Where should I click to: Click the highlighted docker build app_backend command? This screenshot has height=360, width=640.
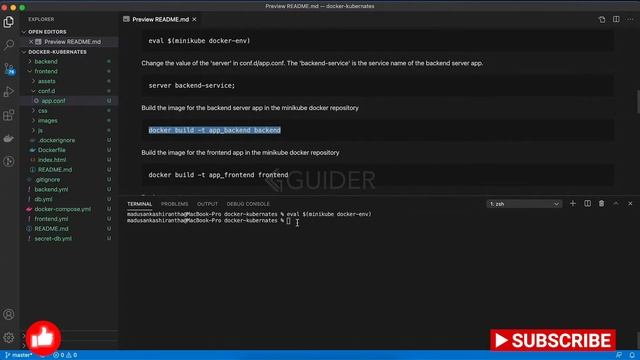click(214, 130)
